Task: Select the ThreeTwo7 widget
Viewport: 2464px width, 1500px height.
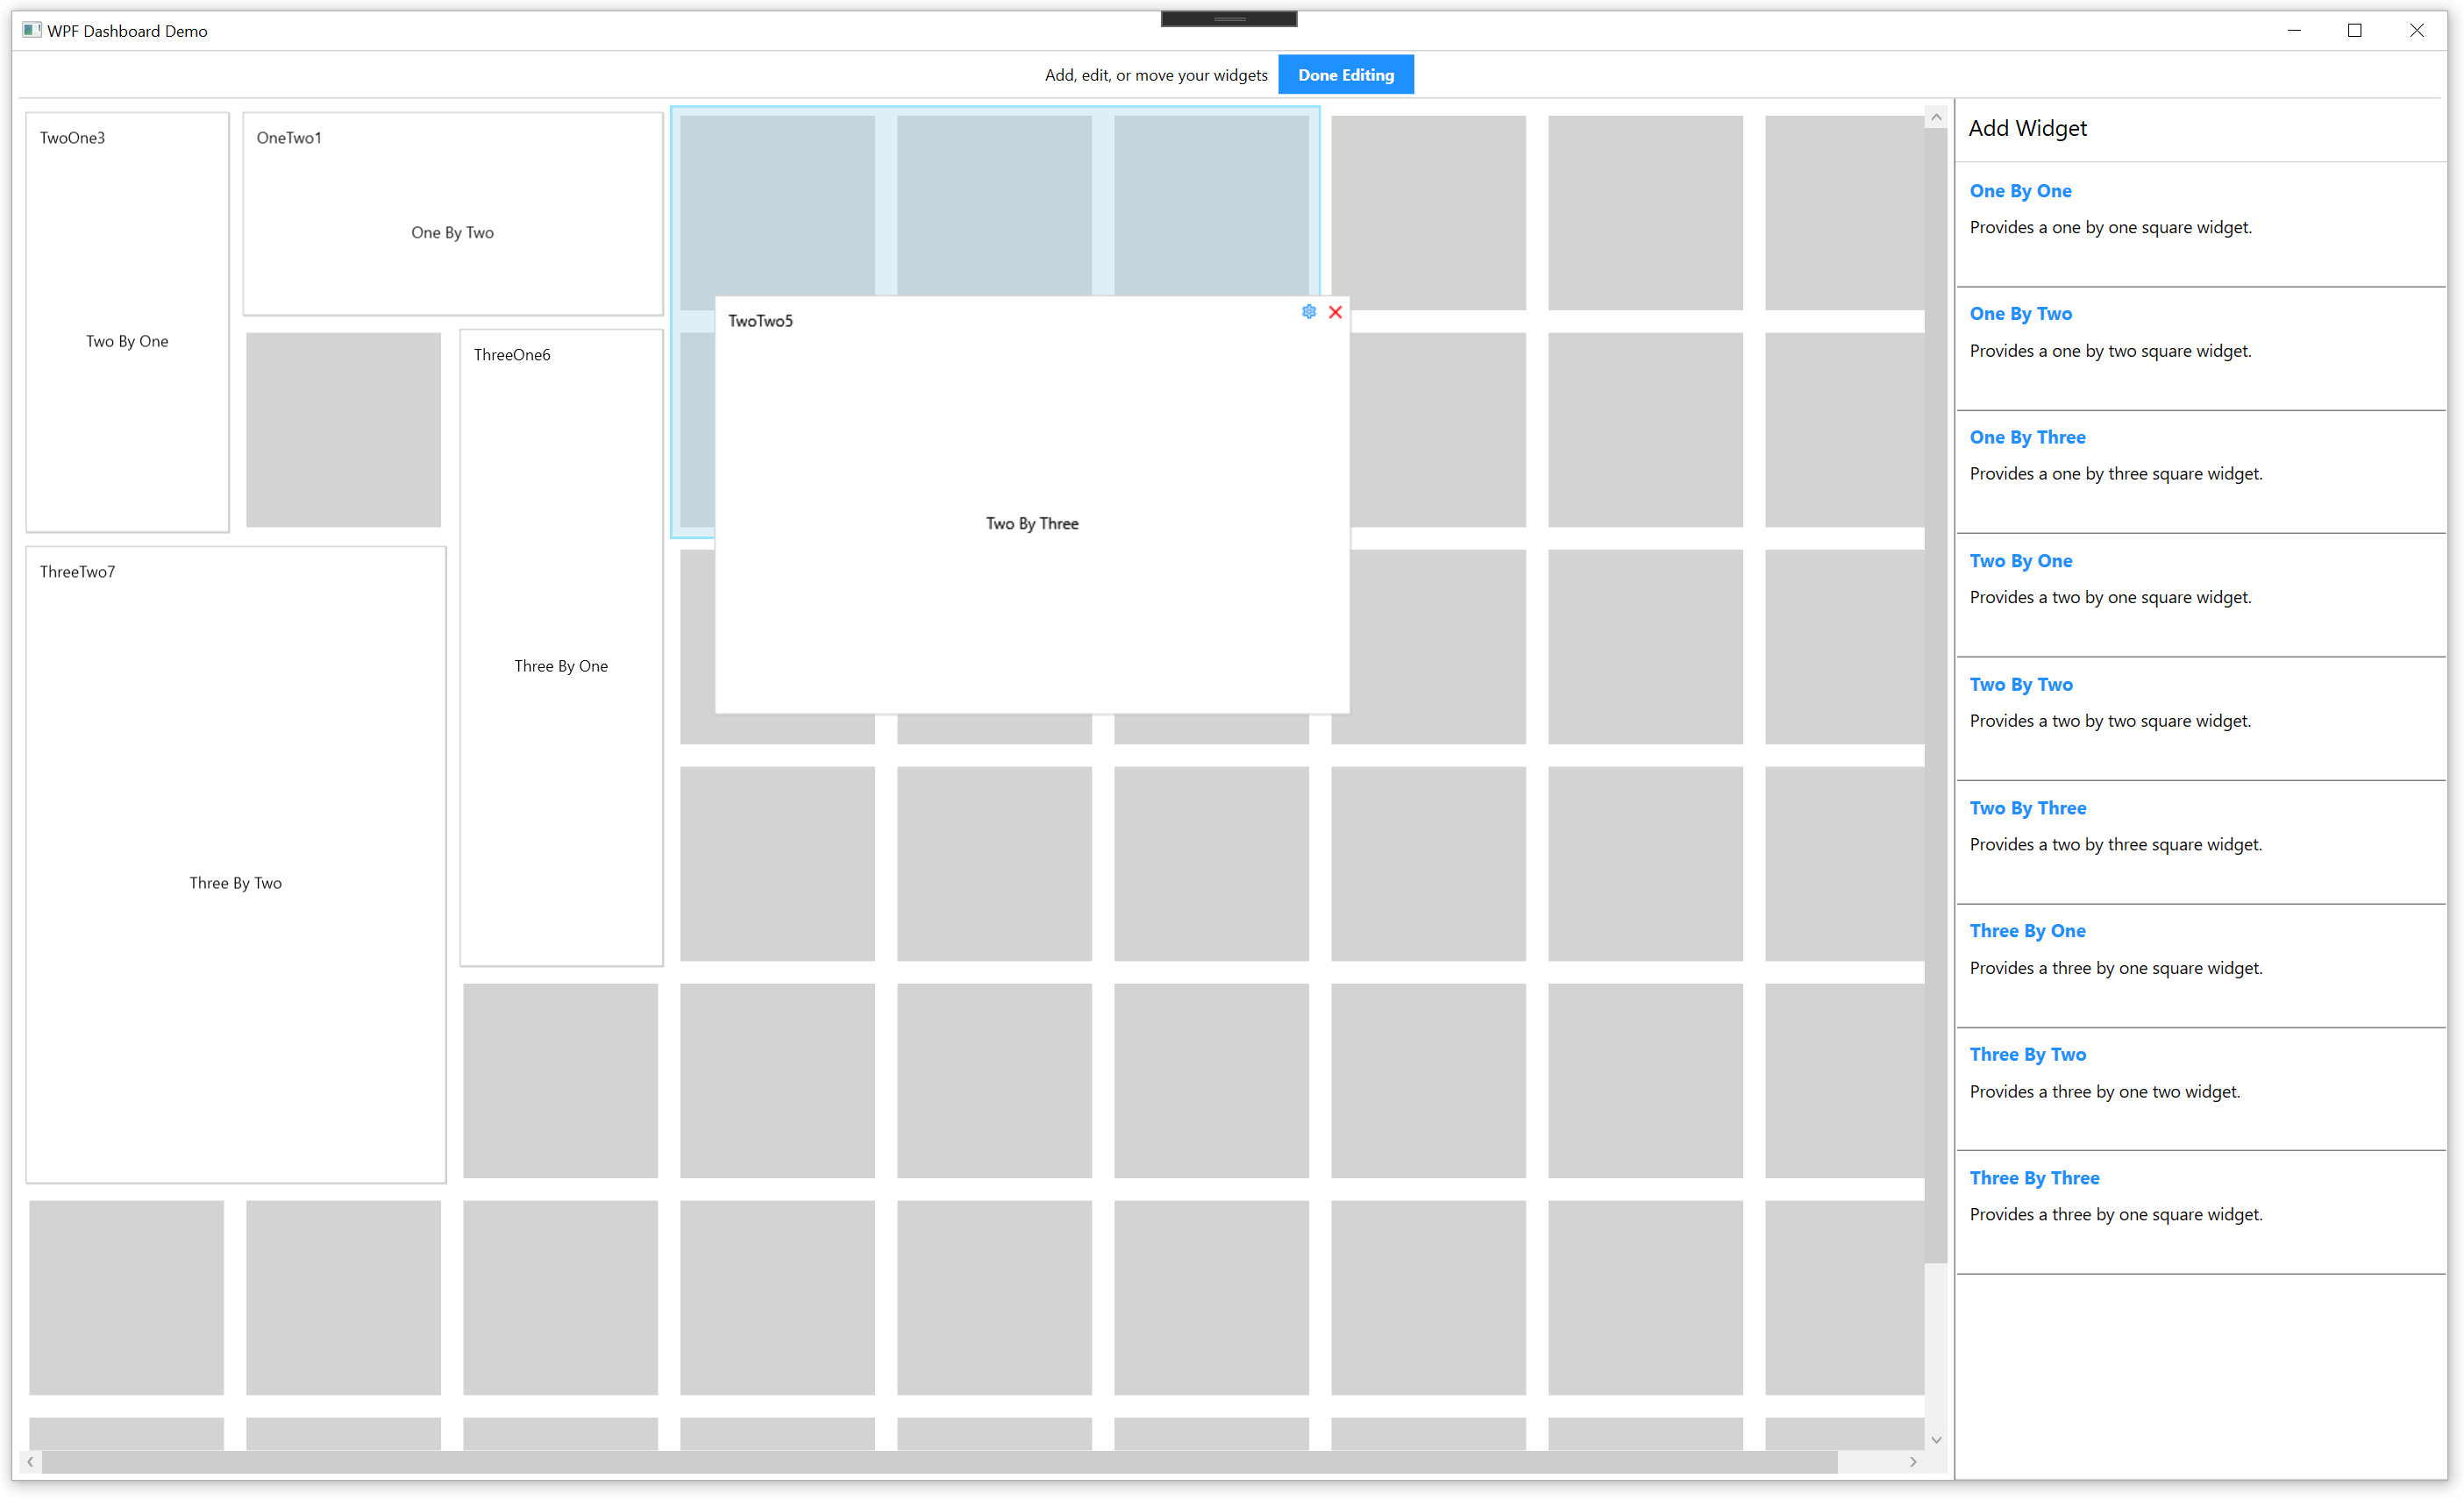Action: tap(236, 865)
